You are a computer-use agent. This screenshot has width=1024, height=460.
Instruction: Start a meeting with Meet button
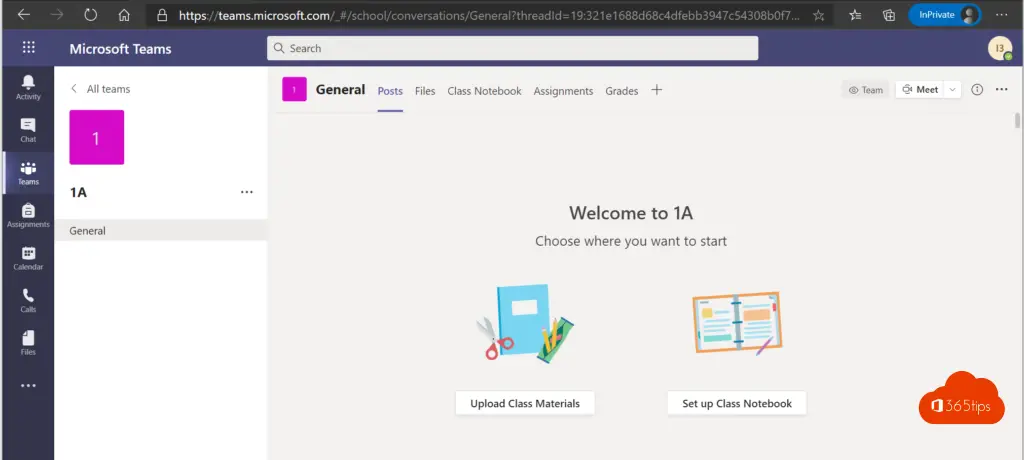point(920,90)
